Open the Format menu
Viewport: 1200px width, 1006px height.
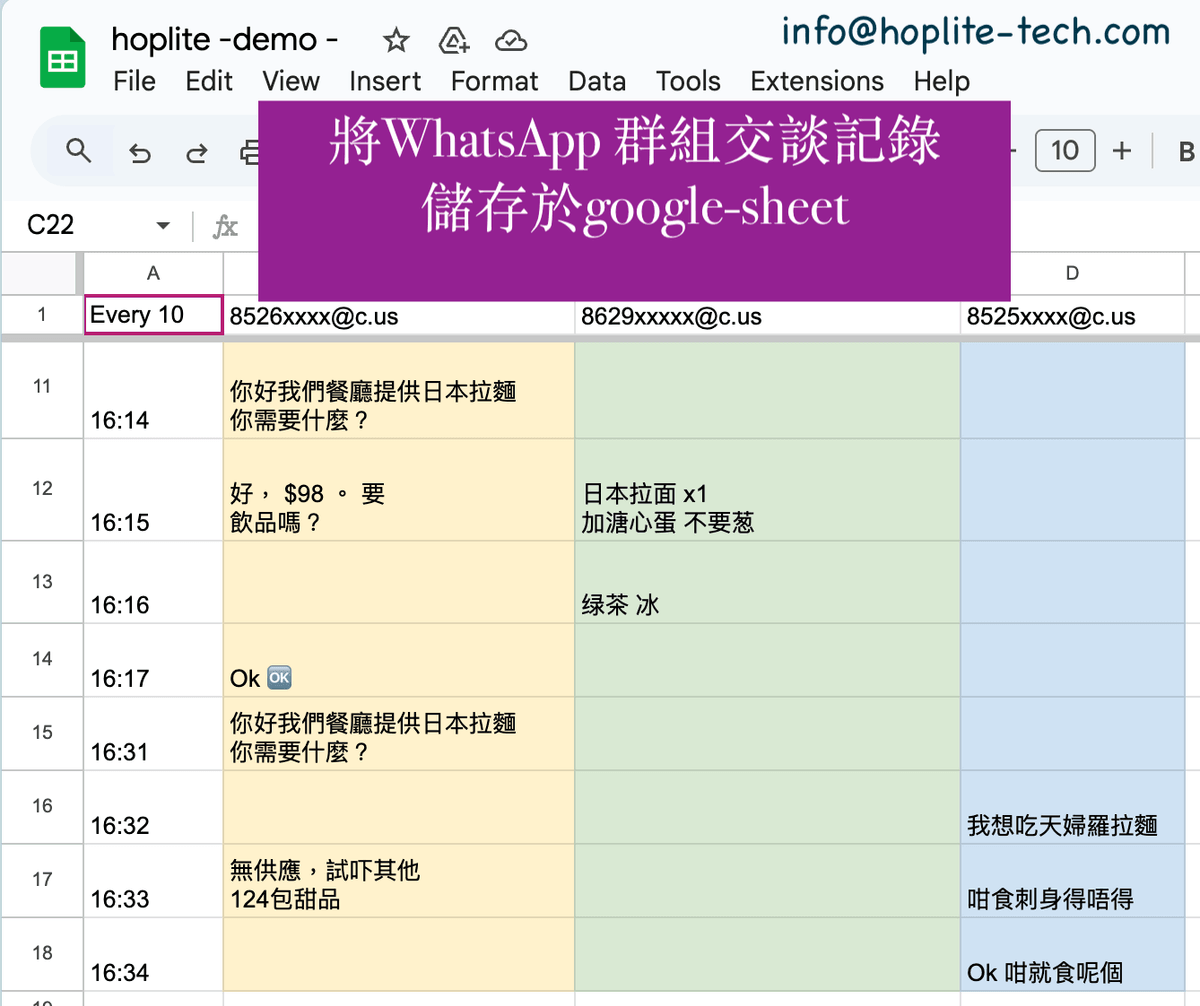[x=494, y=81]
